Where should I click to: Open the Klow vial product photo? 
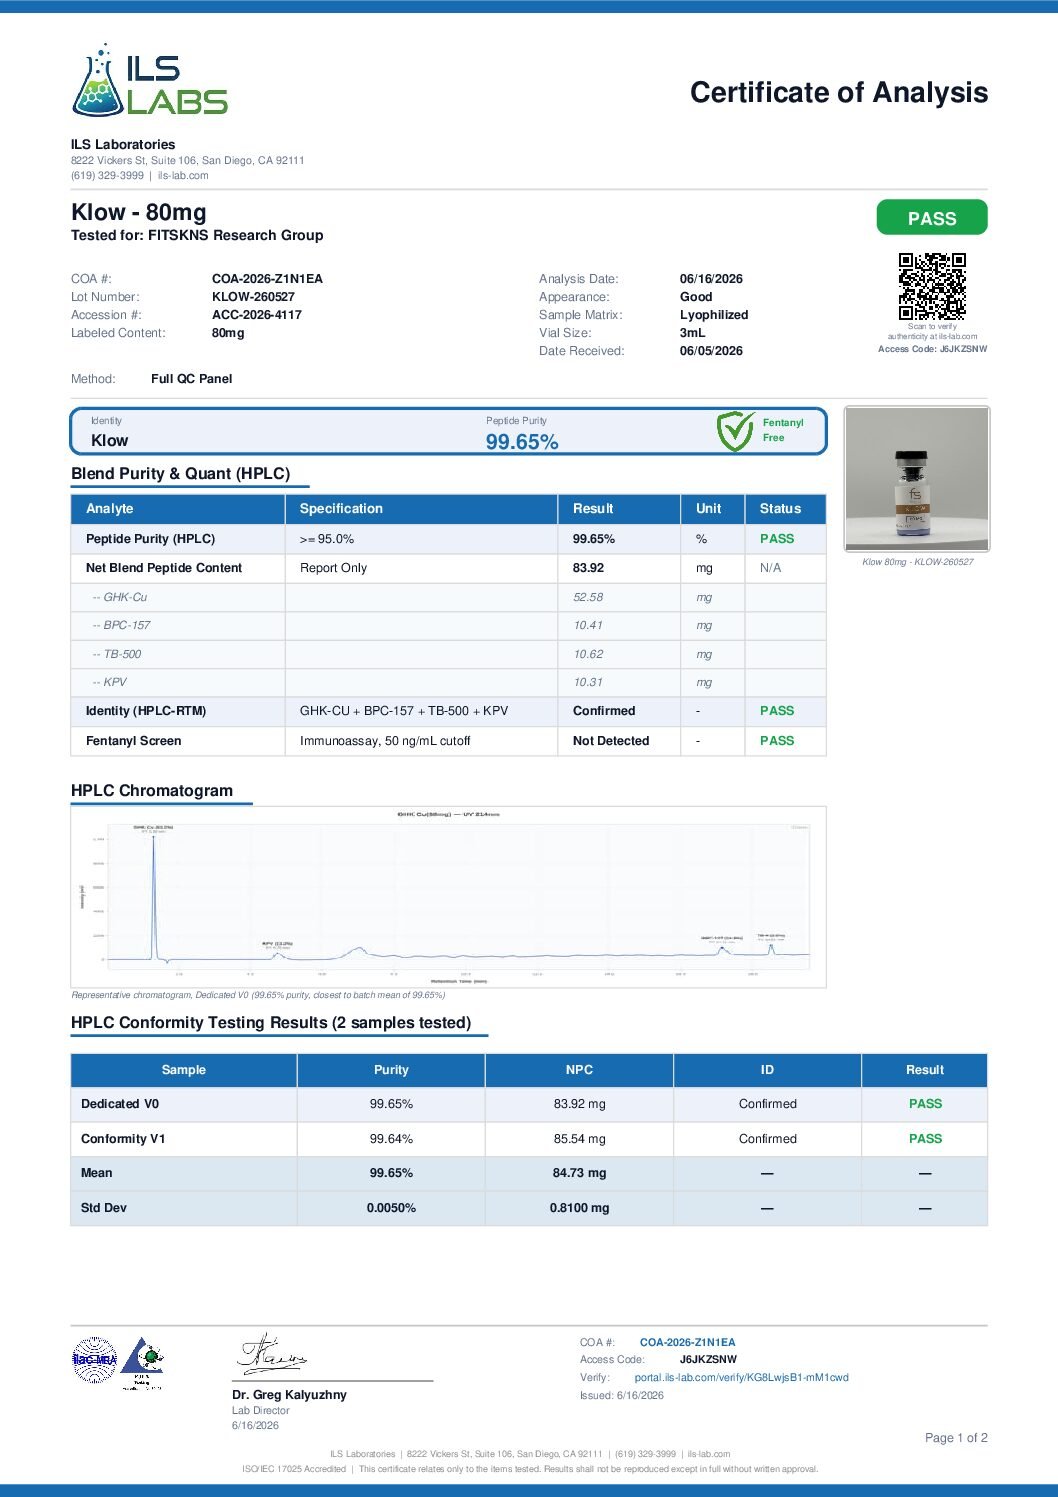[x=917, y=479]
